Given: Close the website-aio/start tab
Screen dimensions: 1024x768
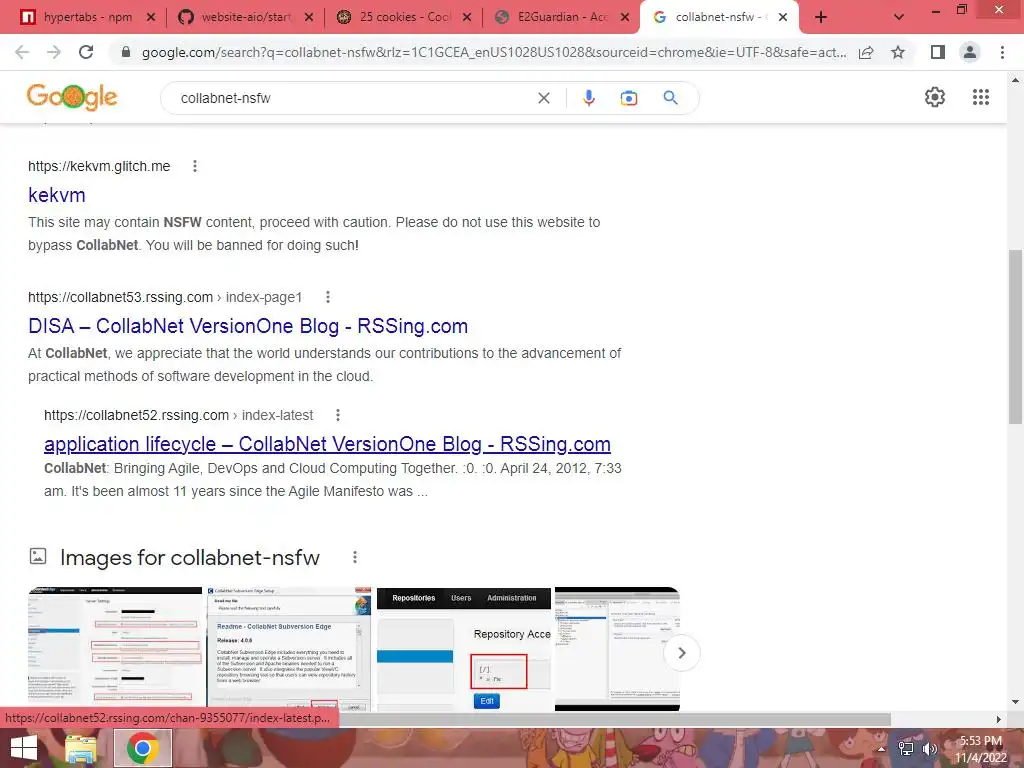Looking at the screenshot, I should click(x=309, y=18).
